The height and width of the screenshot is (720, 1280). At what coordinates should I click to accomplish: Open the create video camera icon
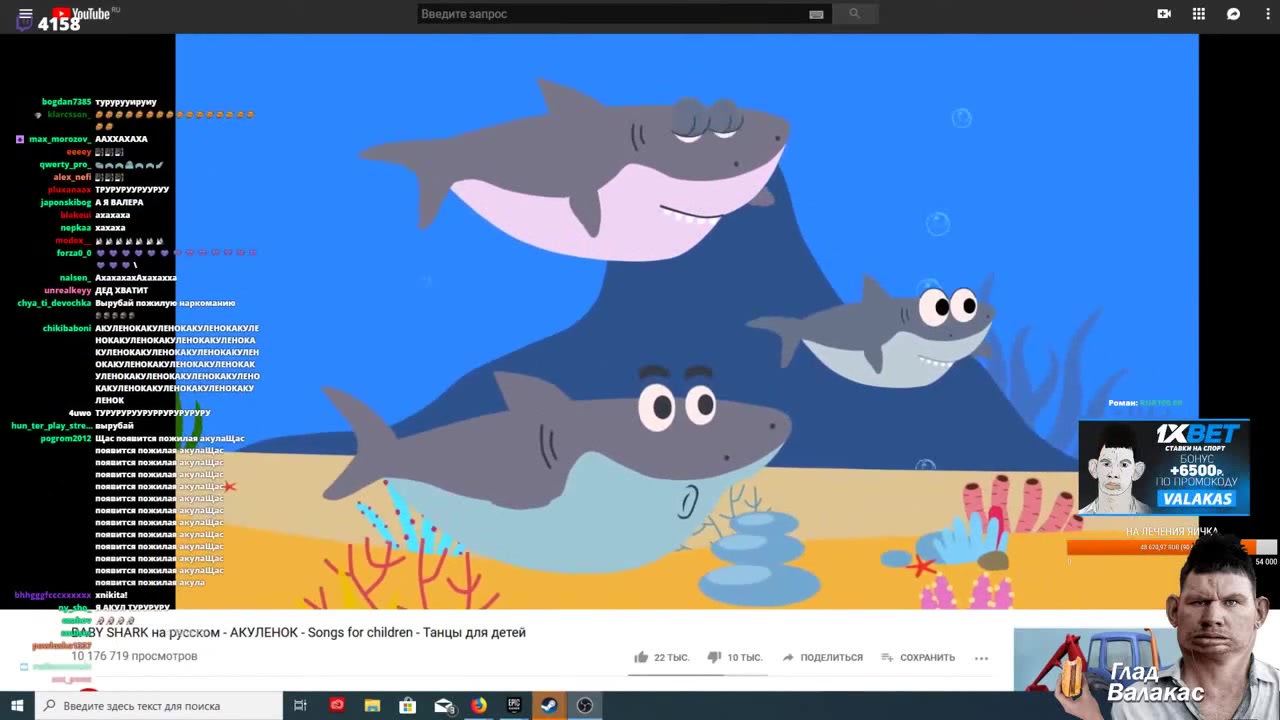click(x=1164, y=14)
